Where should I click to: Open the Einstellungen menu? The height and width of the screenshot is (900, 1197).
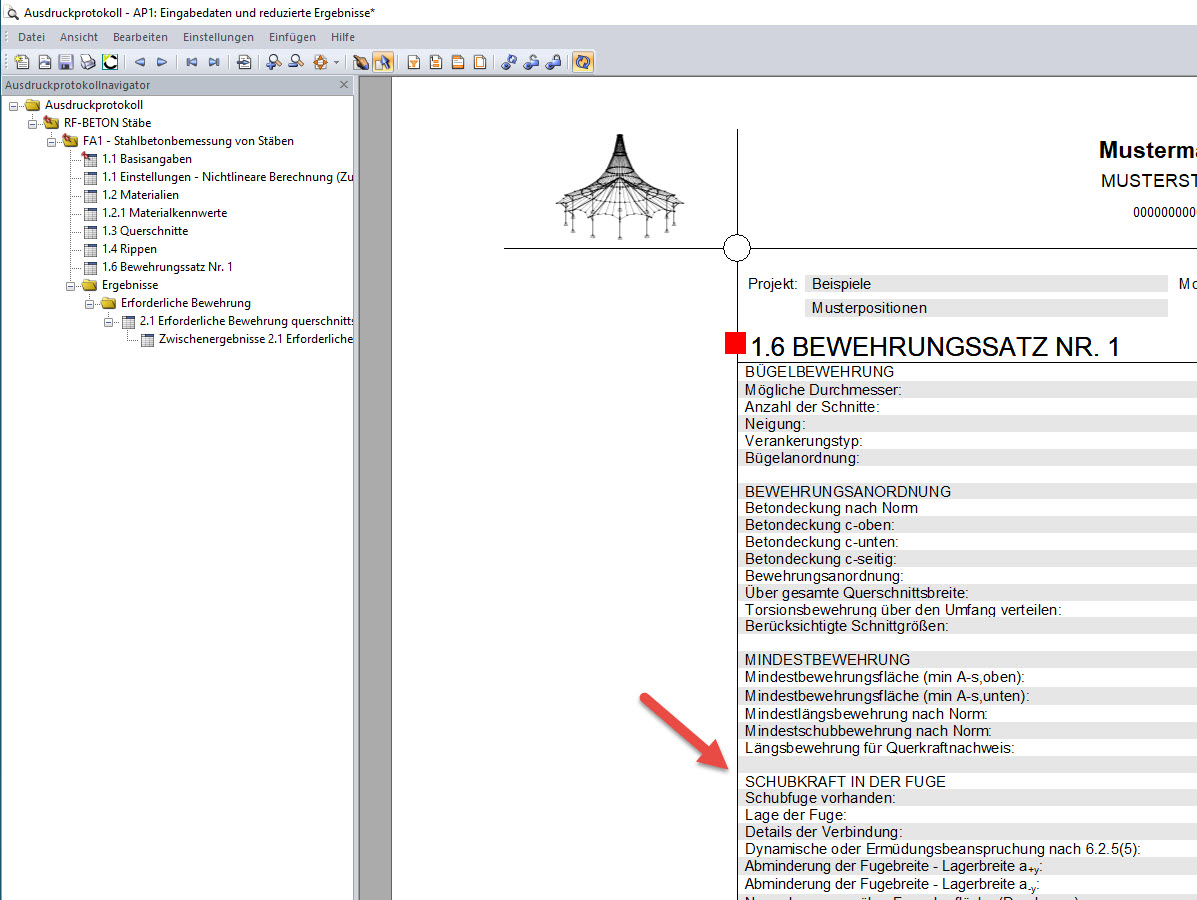(x=218, y=37)
